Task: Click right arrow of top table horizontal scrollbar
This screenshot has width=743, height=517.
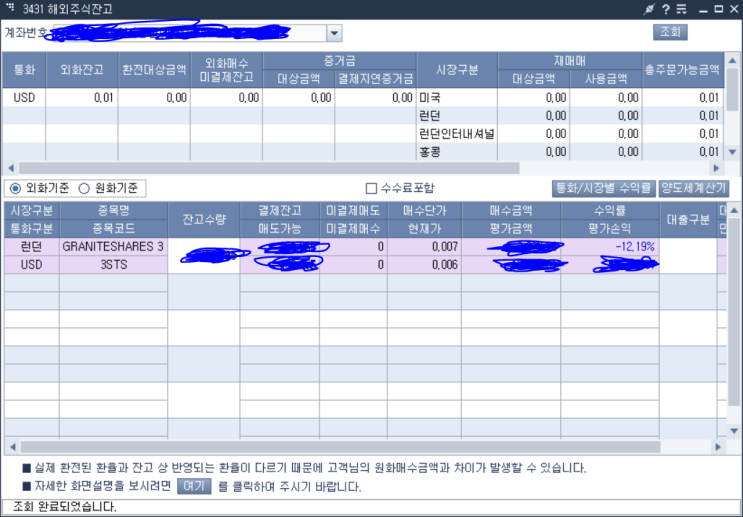Action: (716, 168)
